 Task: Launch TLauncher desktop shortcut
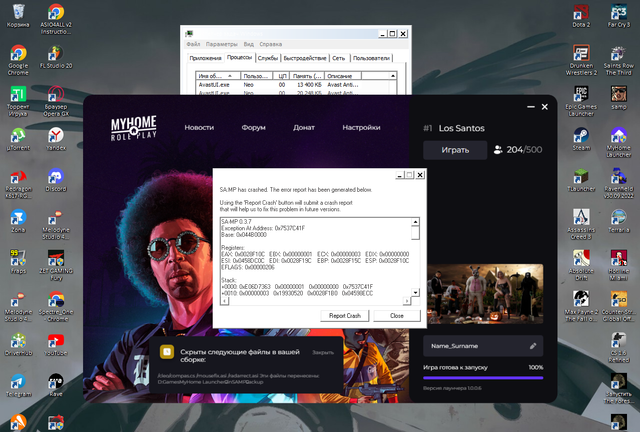(x=581, y=180)
